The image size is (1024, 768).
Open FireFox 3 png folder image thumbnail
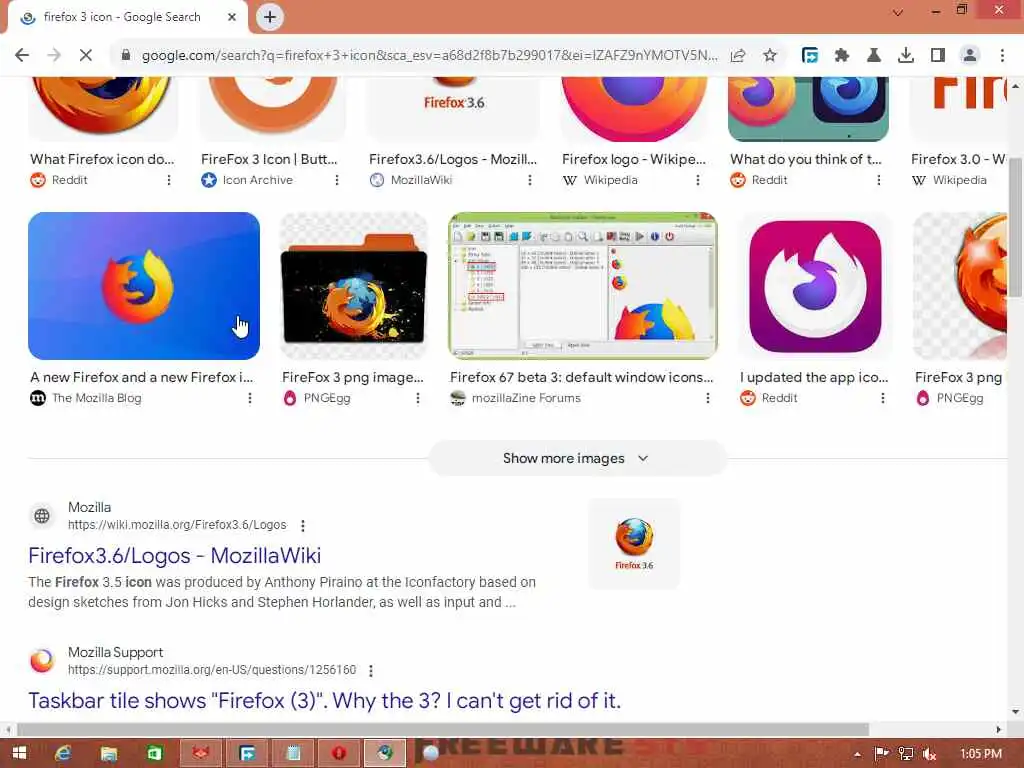[x=353, y=286]
